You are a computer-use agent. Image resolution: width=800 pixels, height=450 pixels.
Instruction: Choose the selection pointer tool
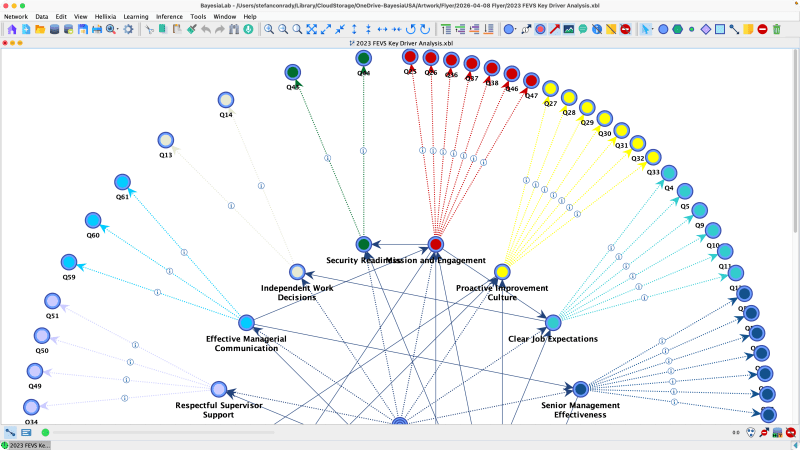pos(645,30)
